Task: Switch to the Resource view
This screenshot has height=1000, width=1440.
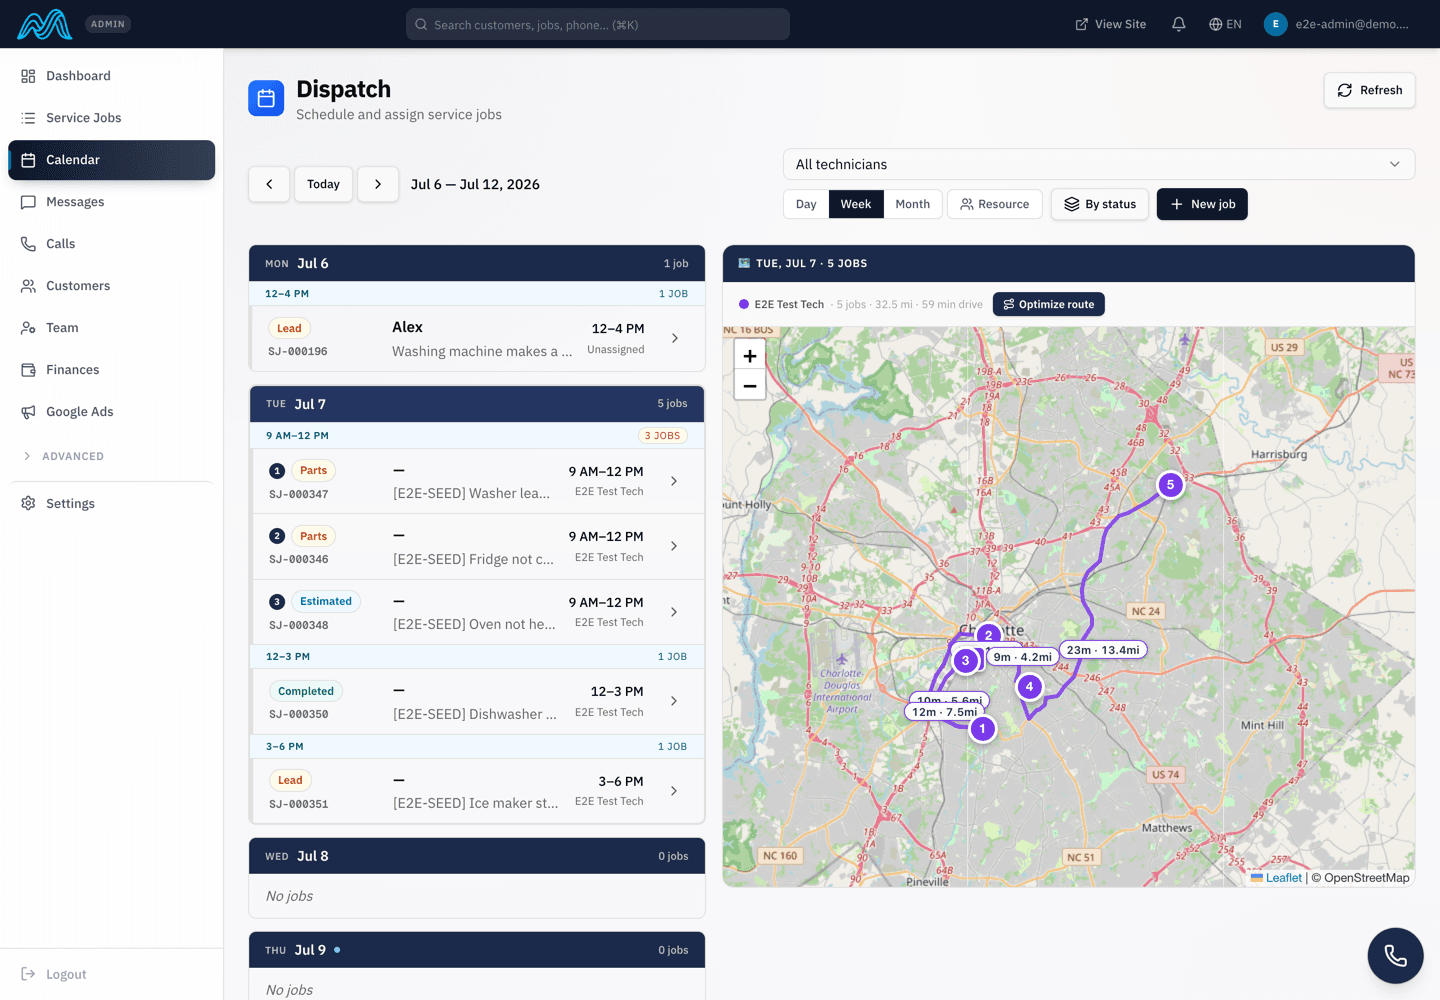Action: (995, 204)
